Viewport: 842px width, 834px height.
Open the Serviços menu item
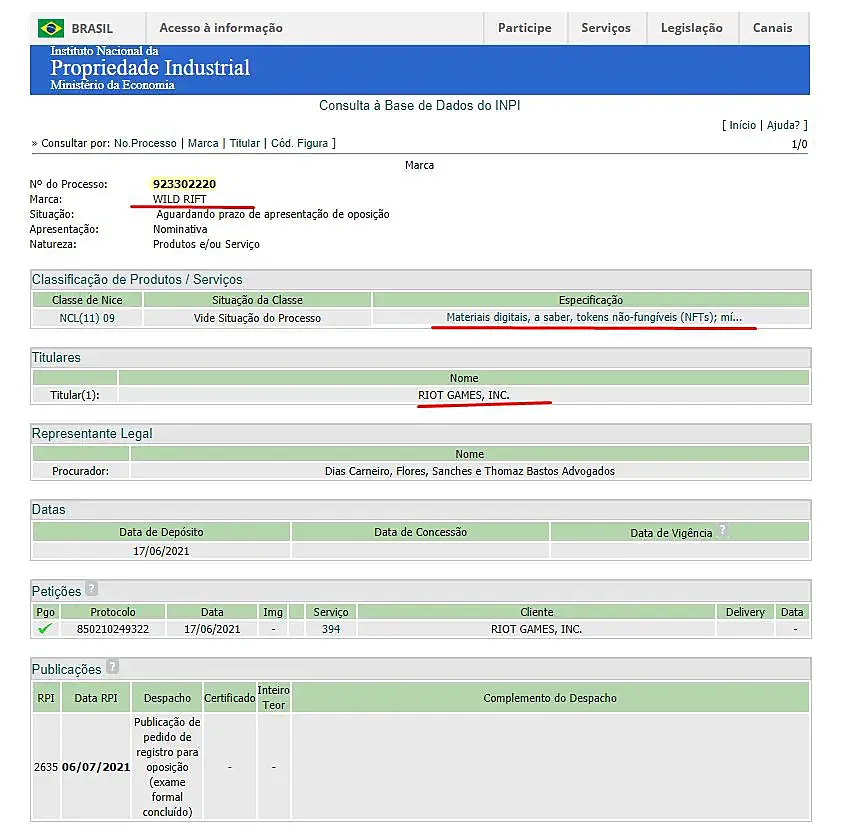tap(606, 28)
